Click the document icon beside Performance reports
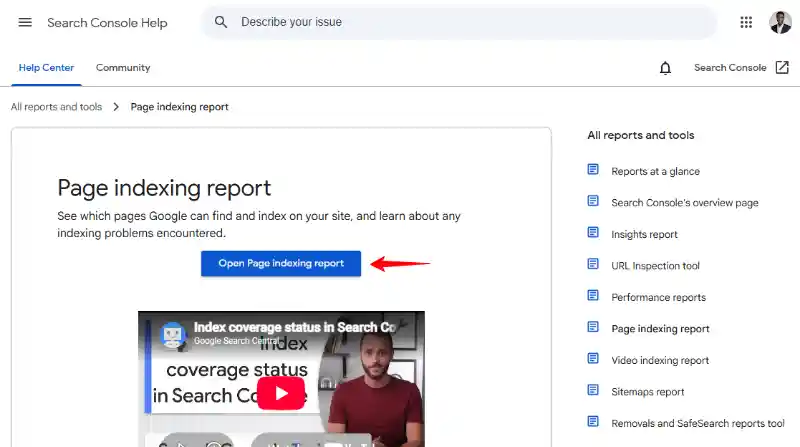Image resolution: width=800 pixels, height=447 pixels. pos(593,295)
